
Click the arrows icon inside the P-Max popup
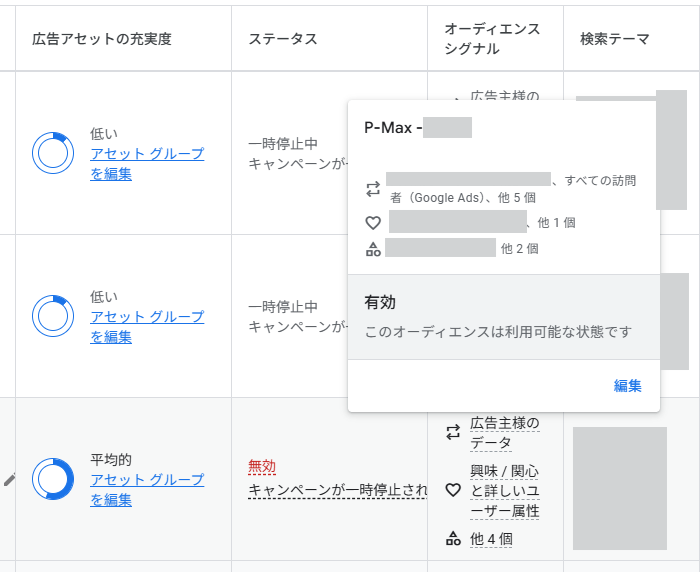tap(373, 189)
